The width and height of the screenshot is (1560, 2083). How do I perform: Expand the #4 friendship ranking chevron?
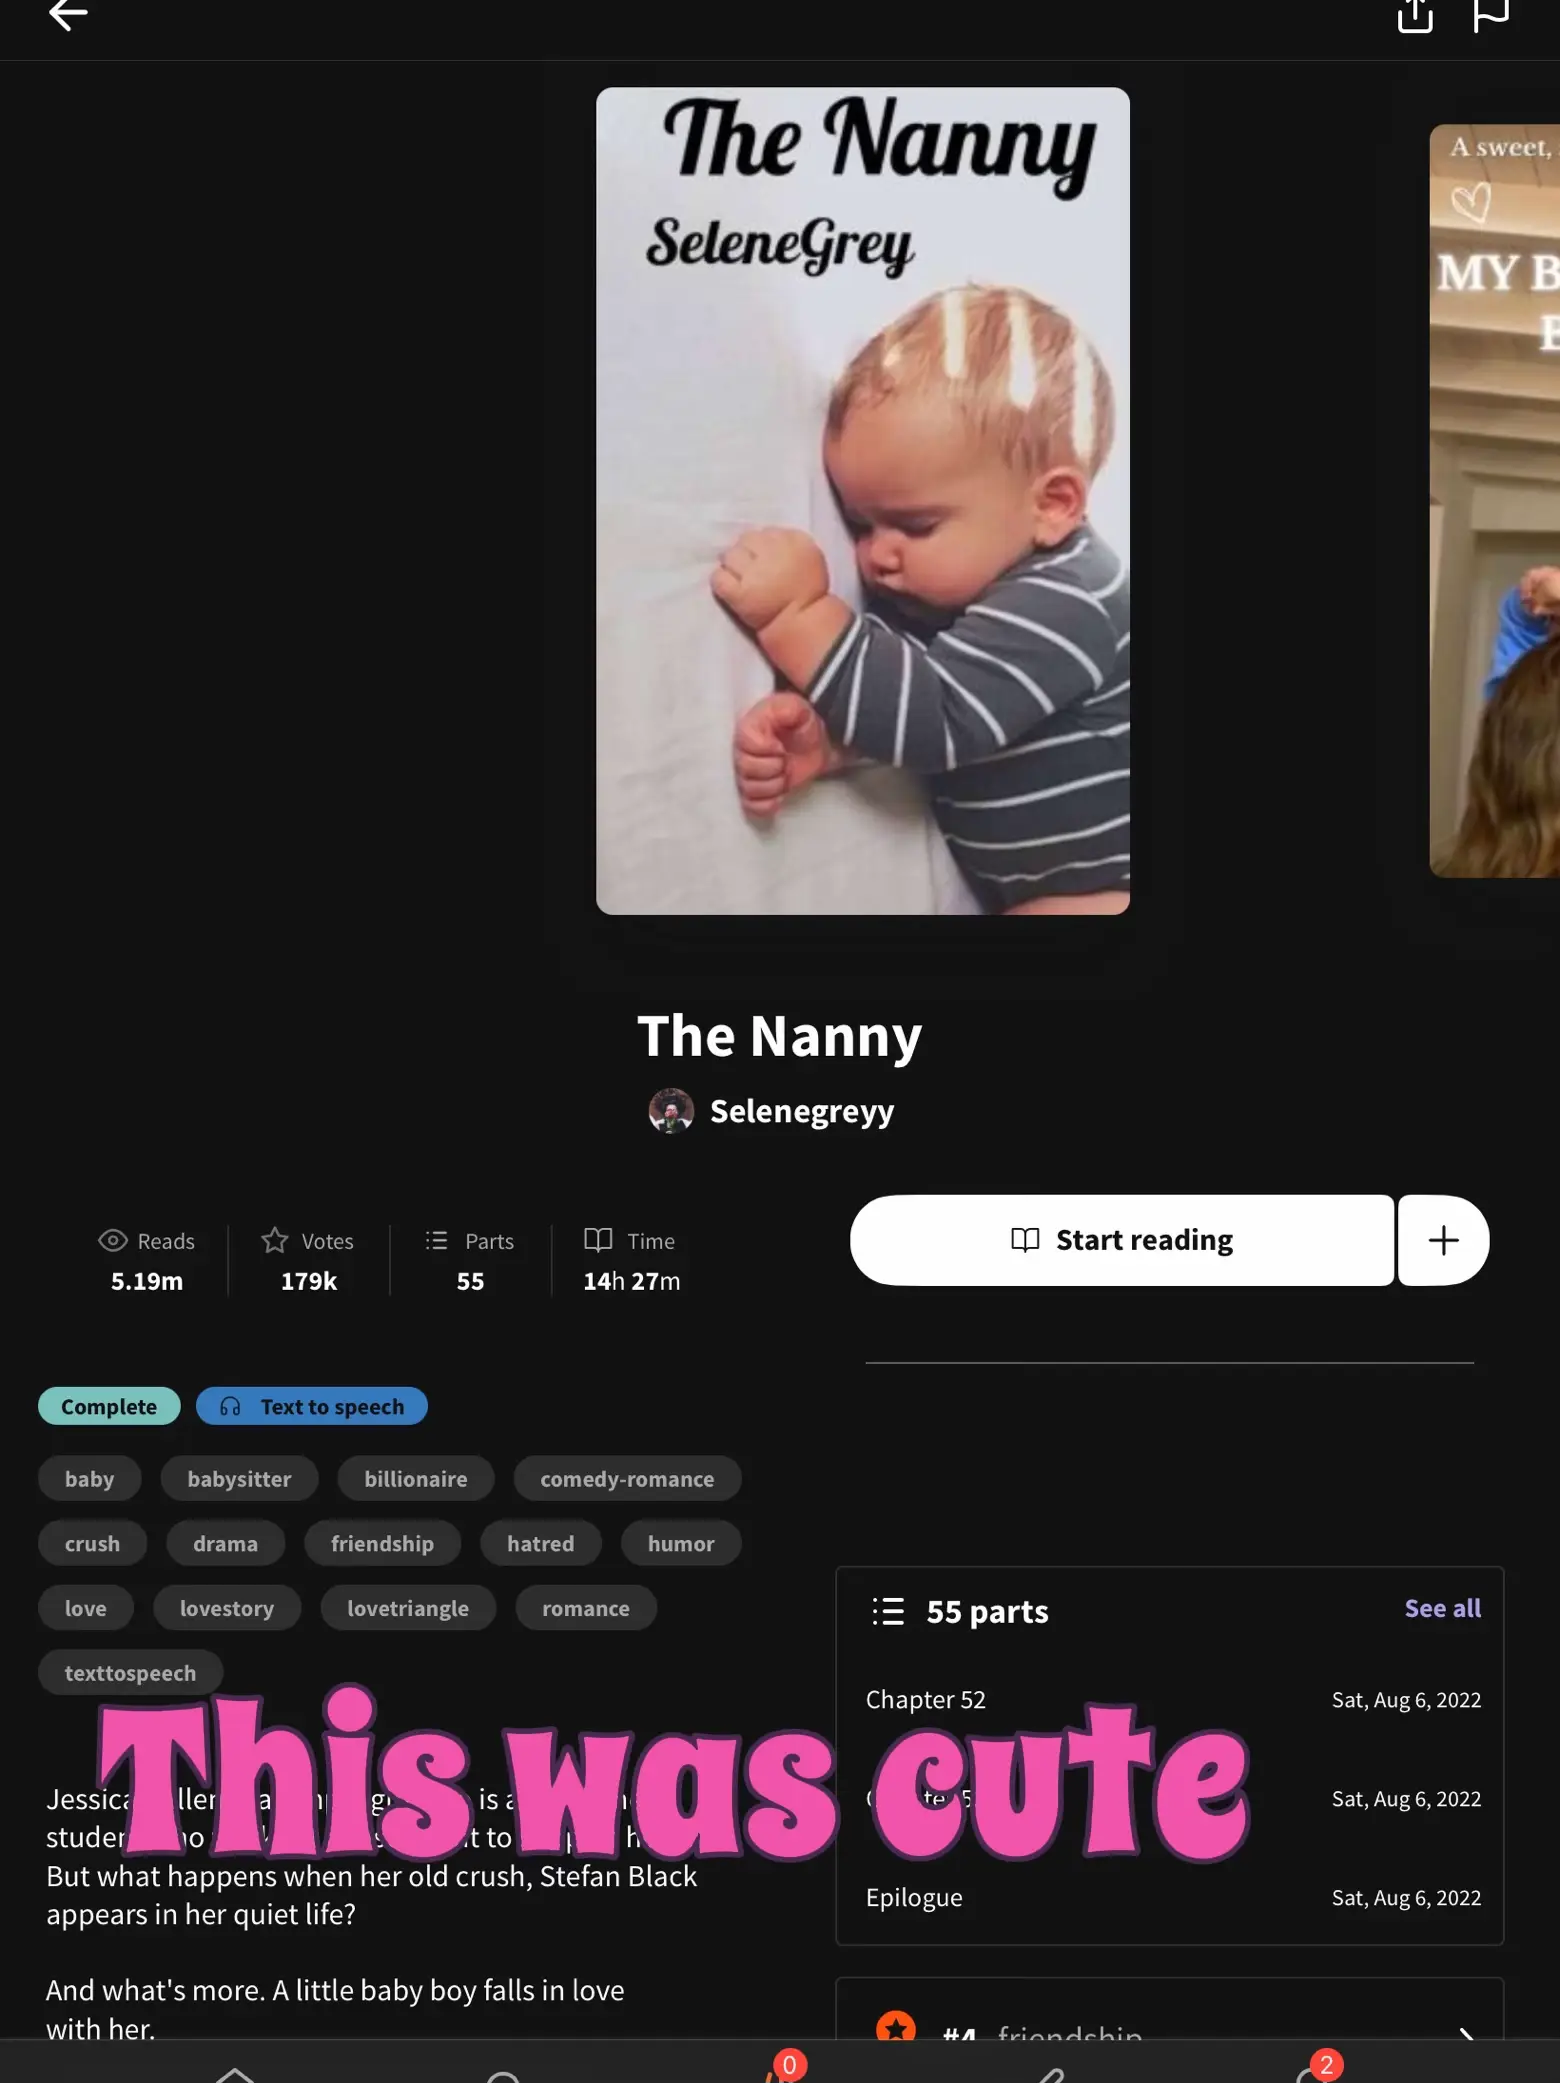click(x=1466, y=2033)
